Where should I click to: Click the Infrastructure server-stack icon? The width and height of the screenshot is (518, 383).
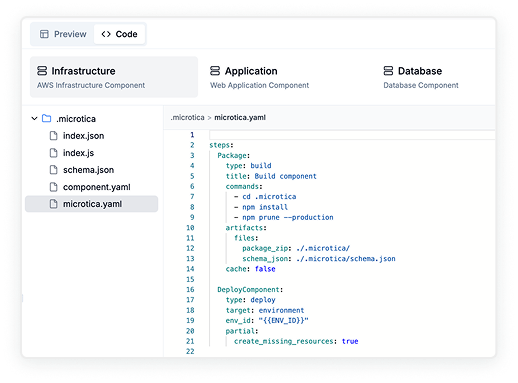pos(42,71)
